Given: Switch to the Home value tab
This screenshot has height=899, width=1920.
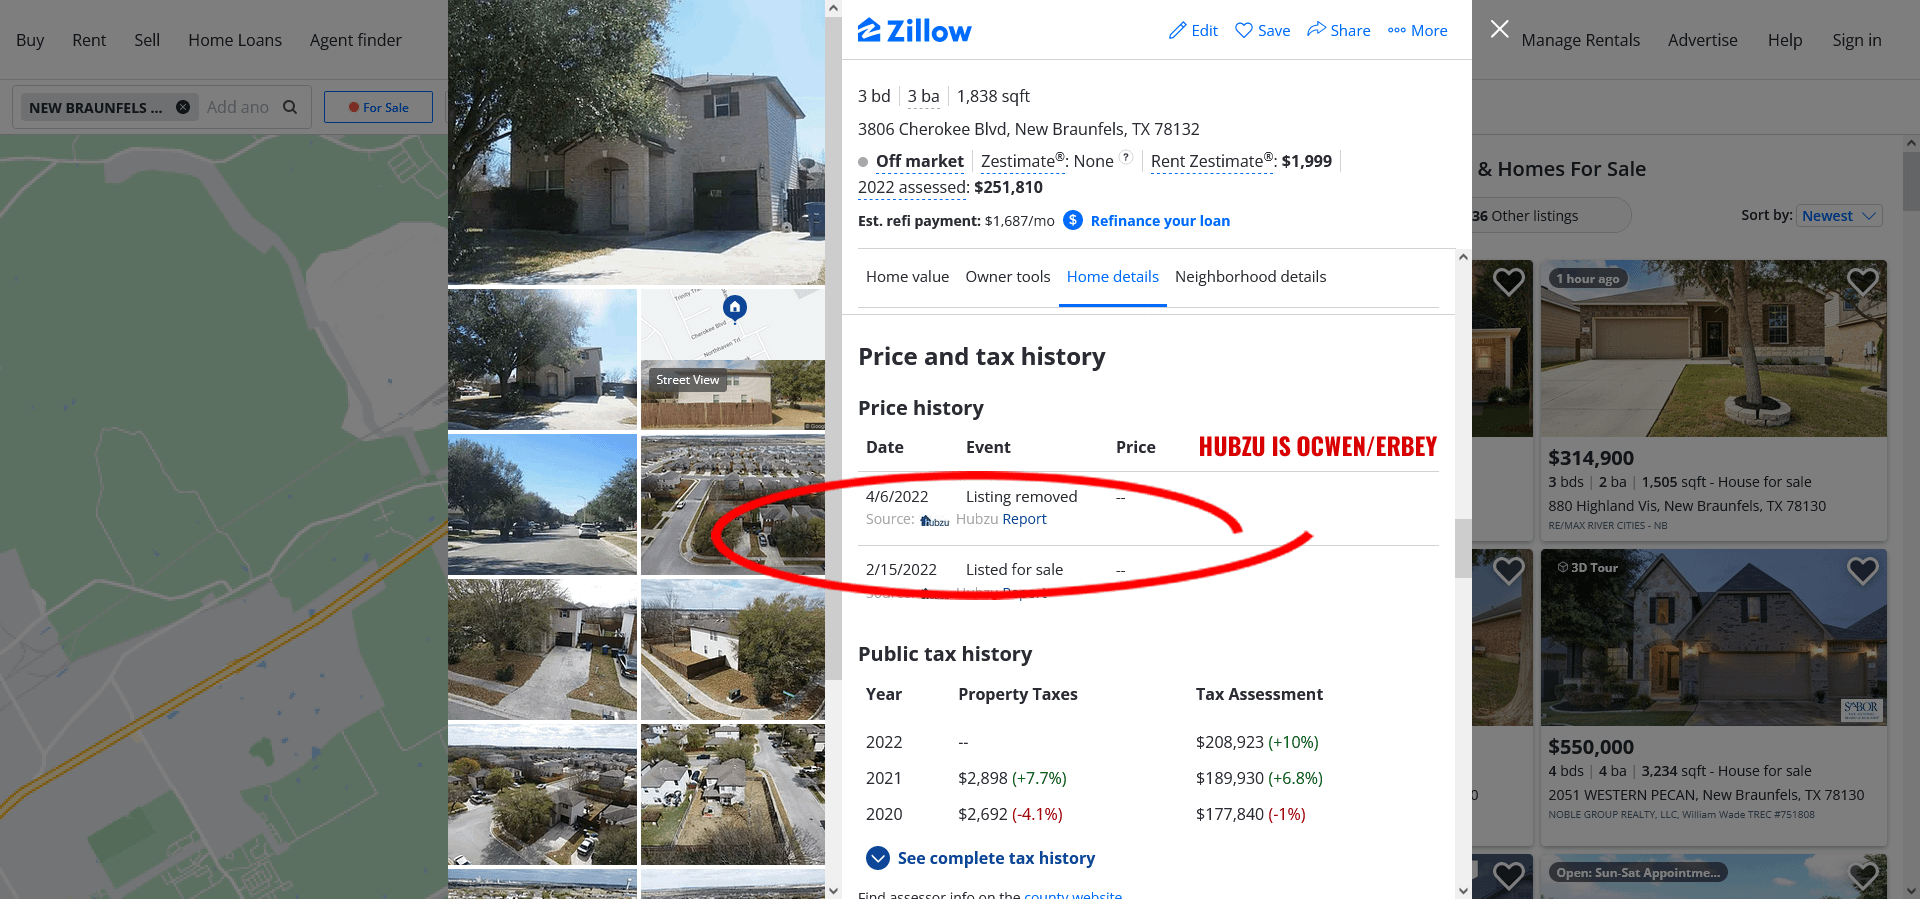Looking at the screenshot, I should 907,277.
